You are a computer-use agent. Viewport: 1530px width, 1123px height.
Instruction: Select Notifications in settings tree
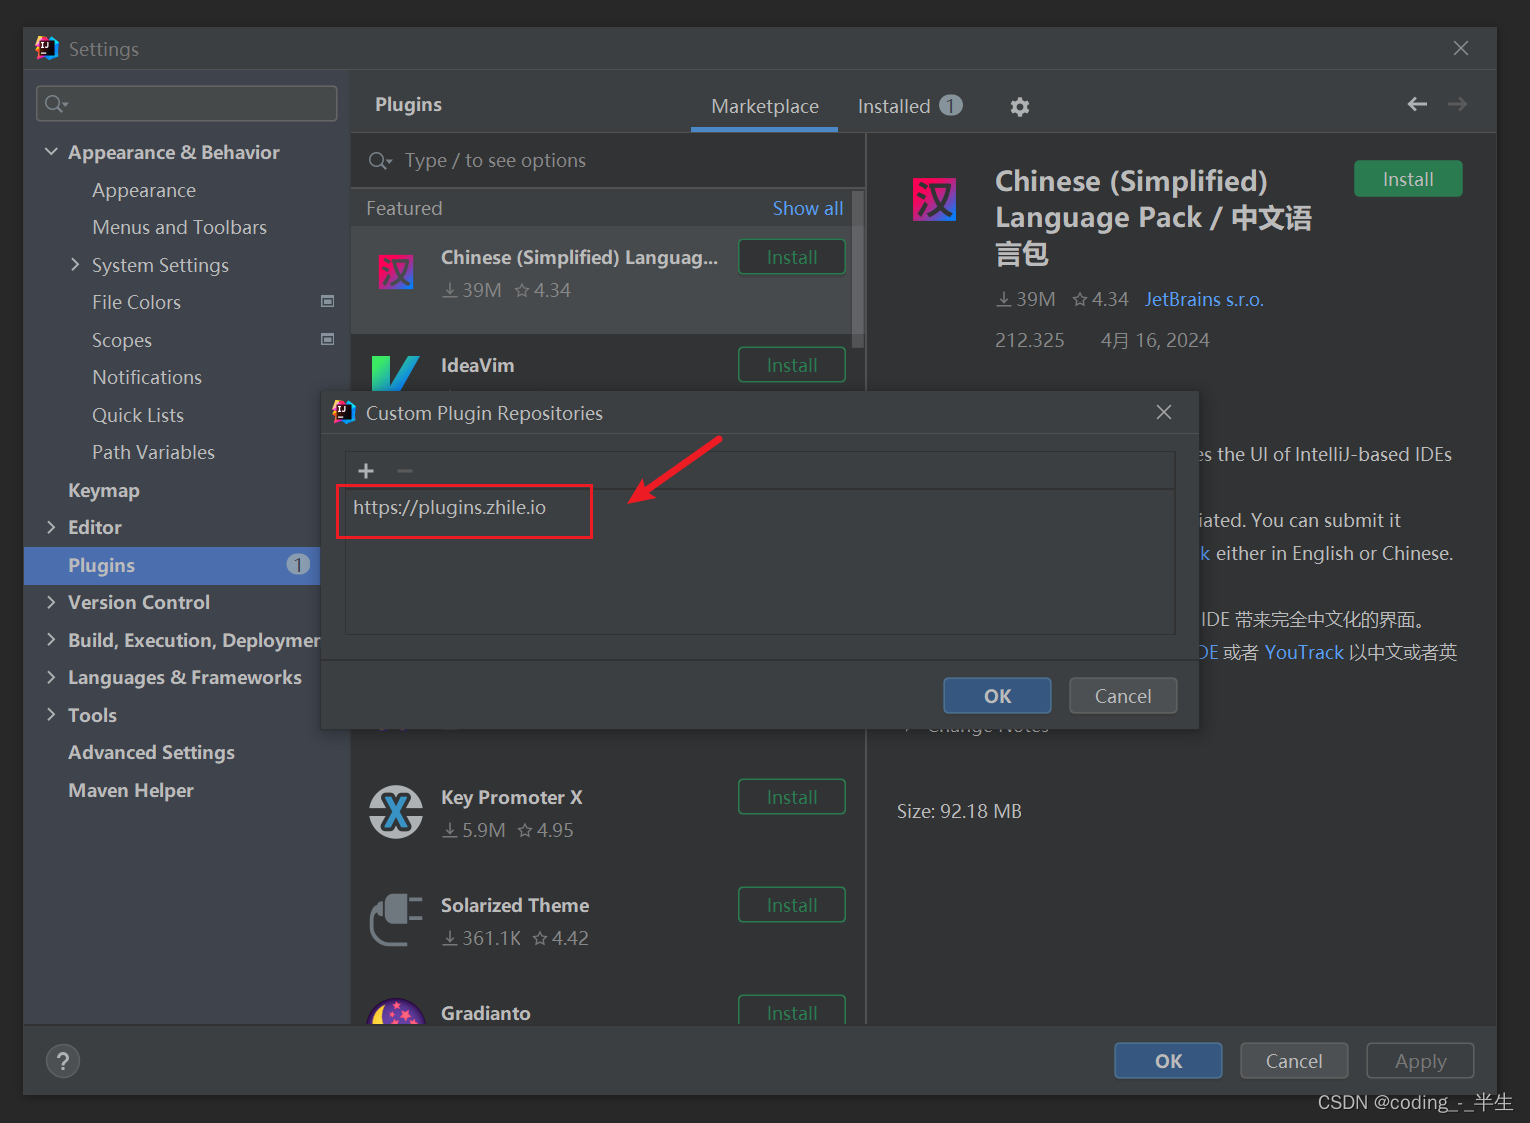(147, 377)
